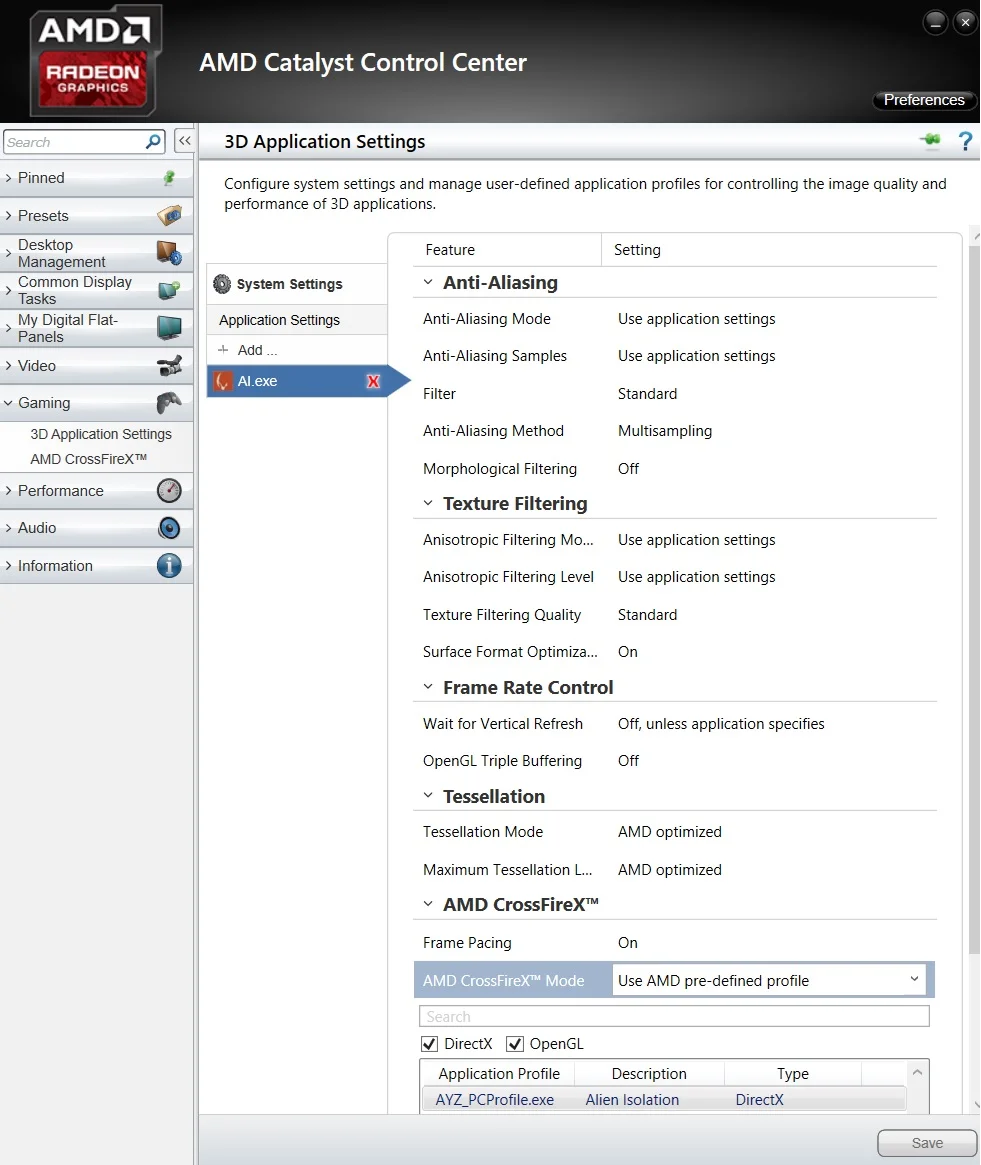Collapse sidebar with double-chevron icon
Viewport: 981px width, 1165px height.
pos(184,140)
